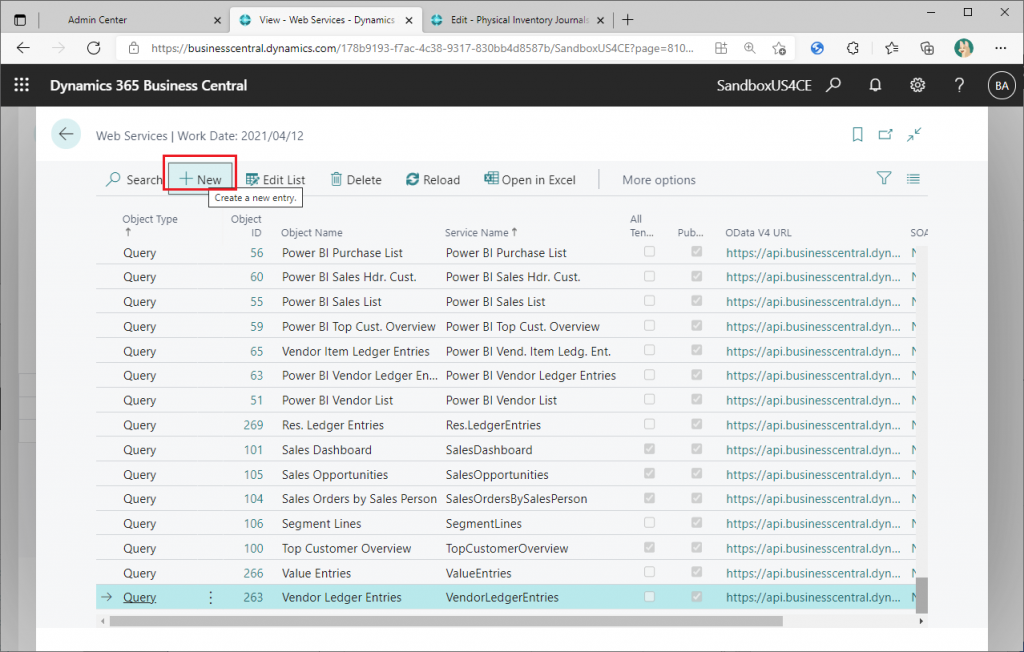
Task: Toggle Published checkbox for Power BI Sales List
Action: coord(697,301)
